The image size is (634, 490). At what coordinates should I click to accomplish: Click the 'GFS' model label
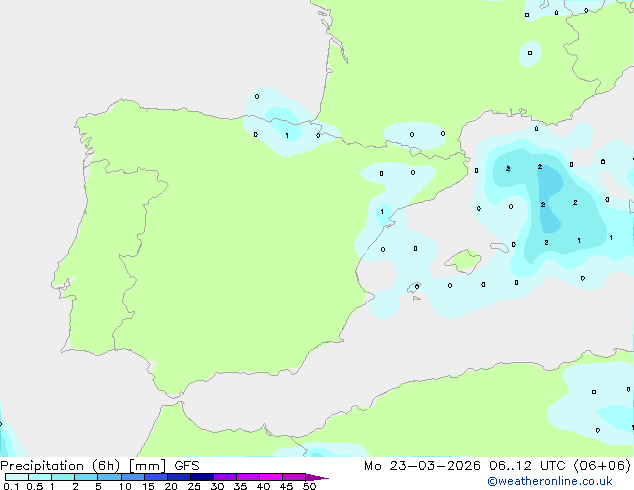(x=187, y=466)
